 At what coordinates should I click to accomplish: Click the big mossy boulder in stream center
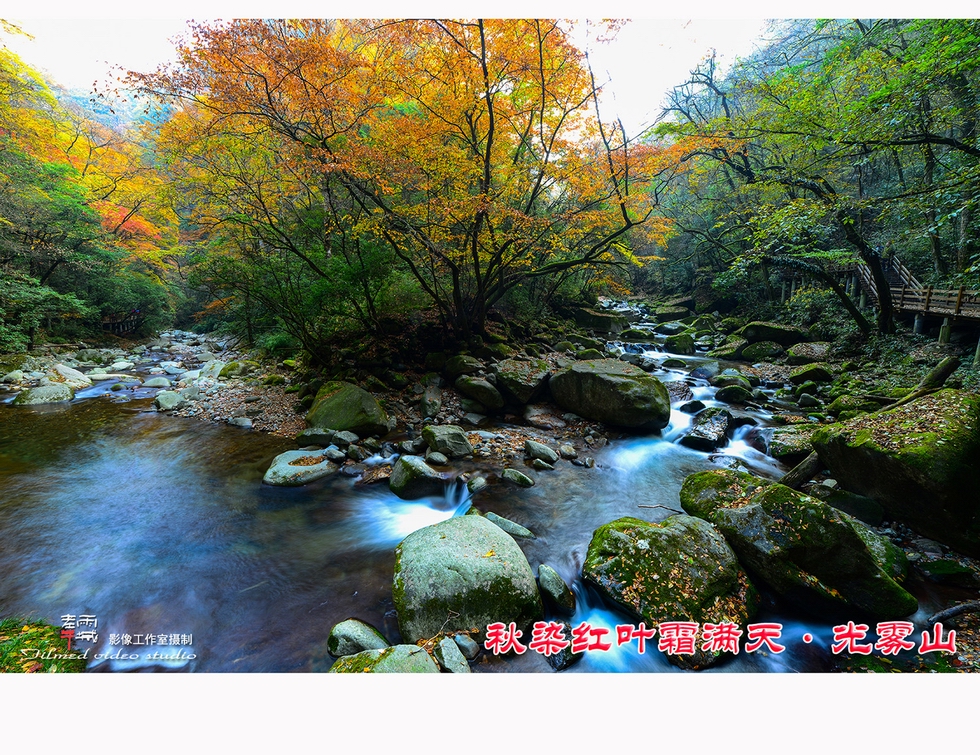pyautogui.click(x=610, y=395)
